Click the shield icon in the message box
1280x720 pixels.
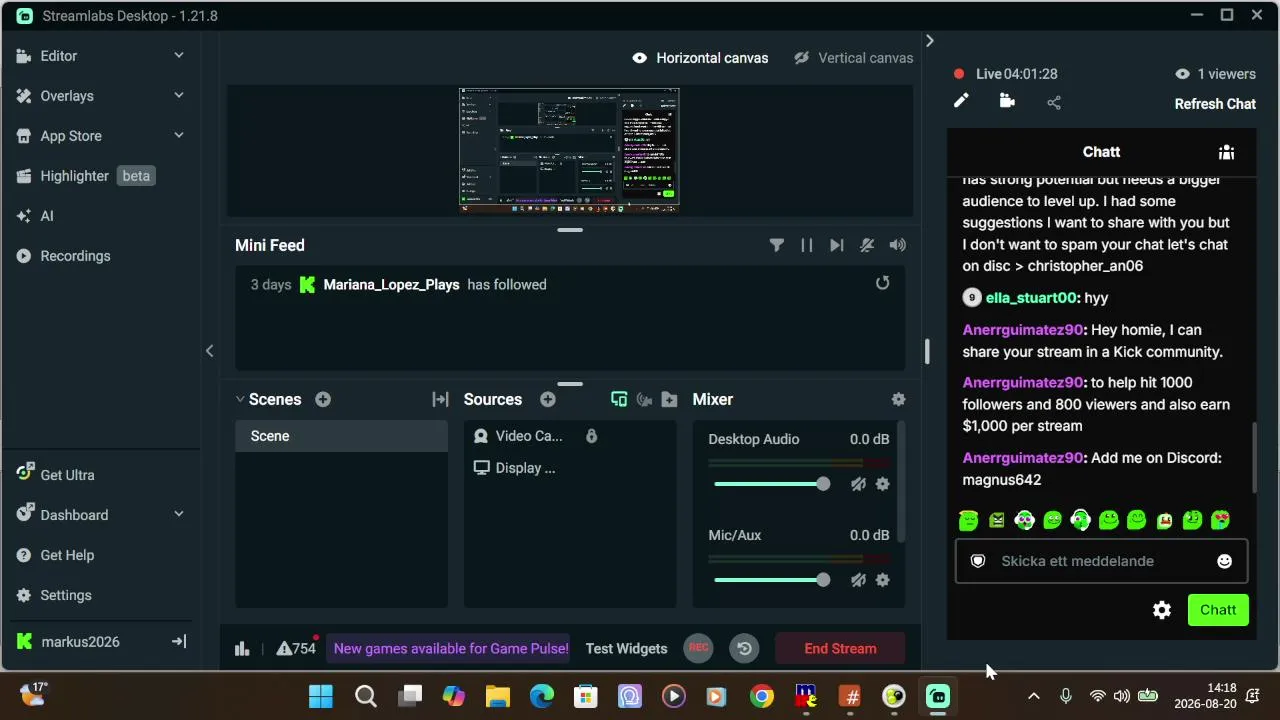point(978,561)
